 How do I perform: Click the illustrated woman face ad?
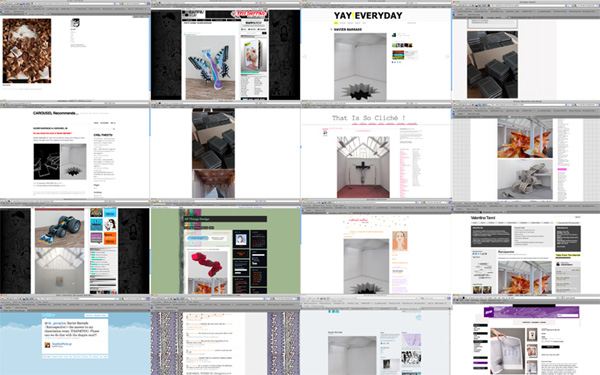(x=110, y=224)
